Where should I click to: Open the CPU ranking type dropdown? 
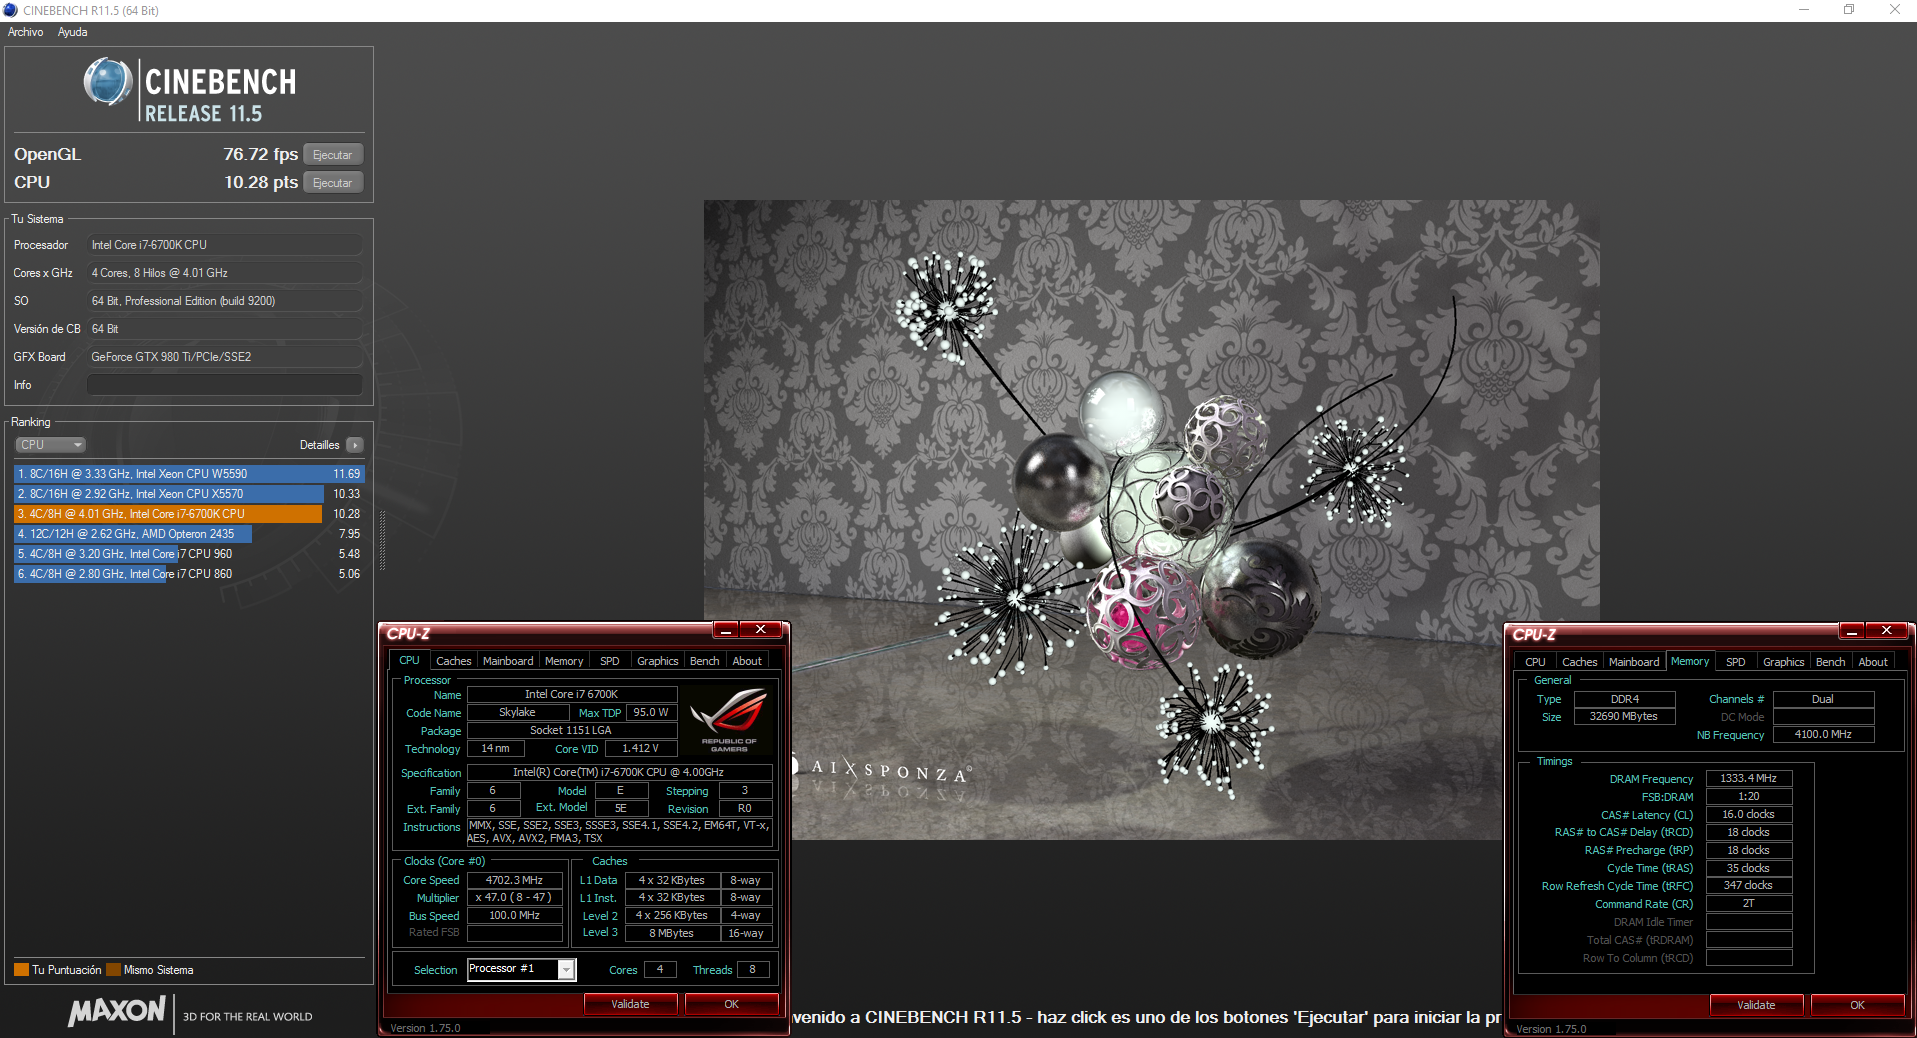click(x=50, y=445)
